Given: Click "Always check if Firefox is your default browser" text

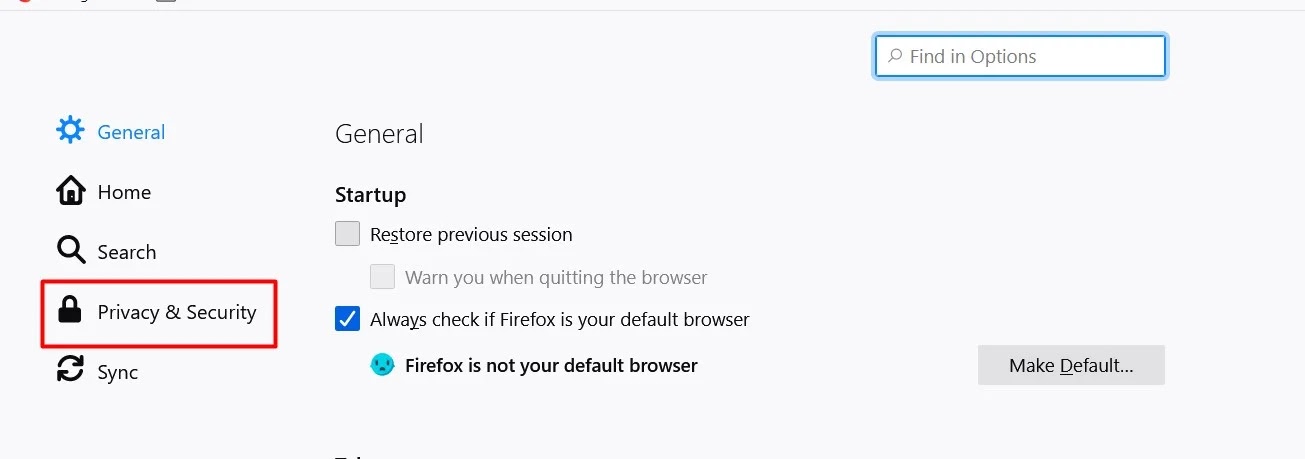Looking at the screenshot, I should (560, 320).
